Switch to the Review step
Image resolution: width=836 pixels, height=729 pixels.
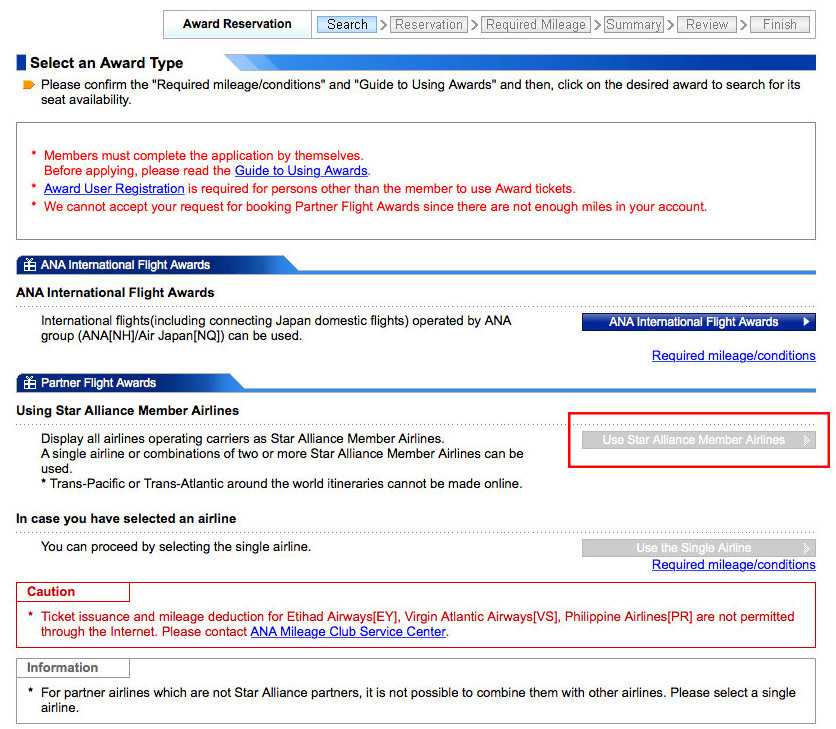(707, 24)
